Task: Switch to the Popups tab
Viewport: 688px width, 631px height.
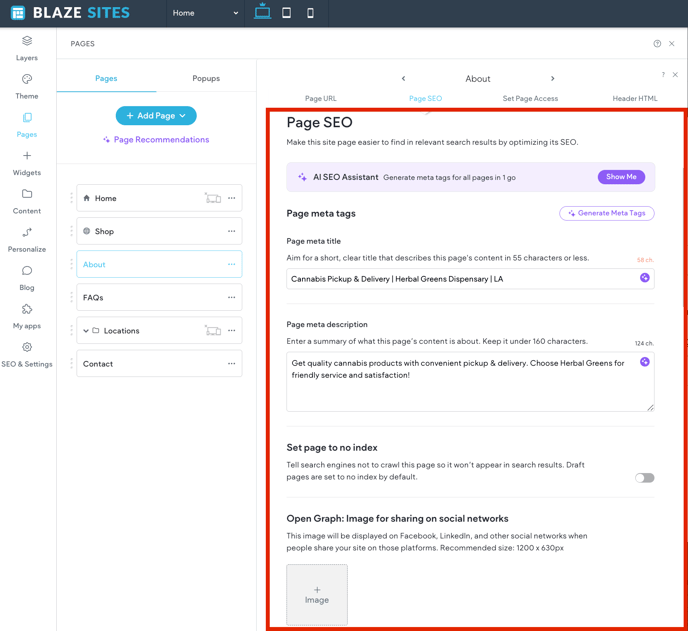Action: [x=206, y=78]
